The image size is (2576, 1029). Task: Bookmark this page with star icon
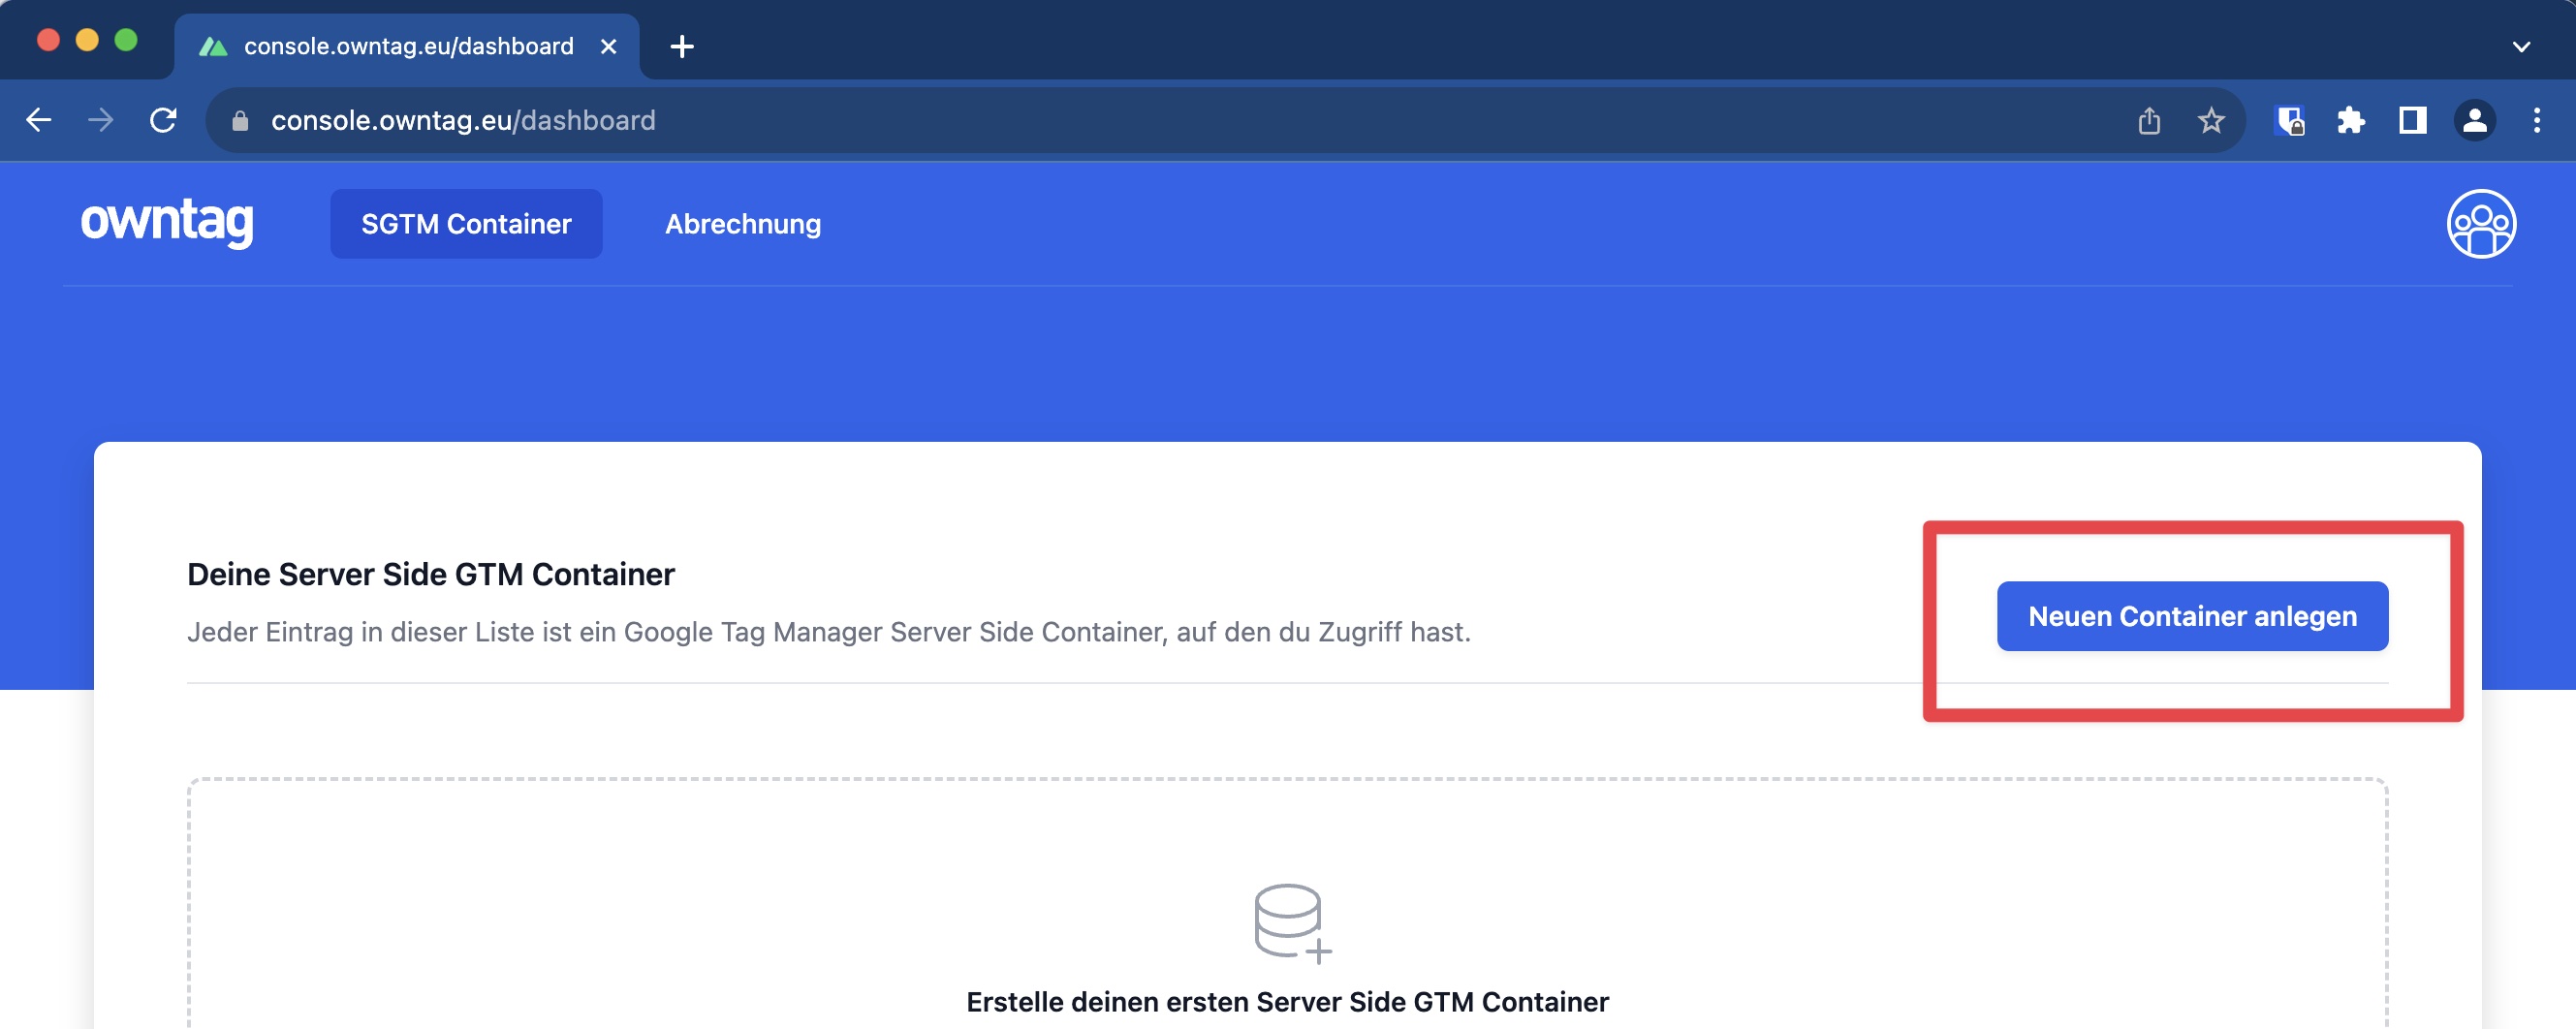(2210, 121)
